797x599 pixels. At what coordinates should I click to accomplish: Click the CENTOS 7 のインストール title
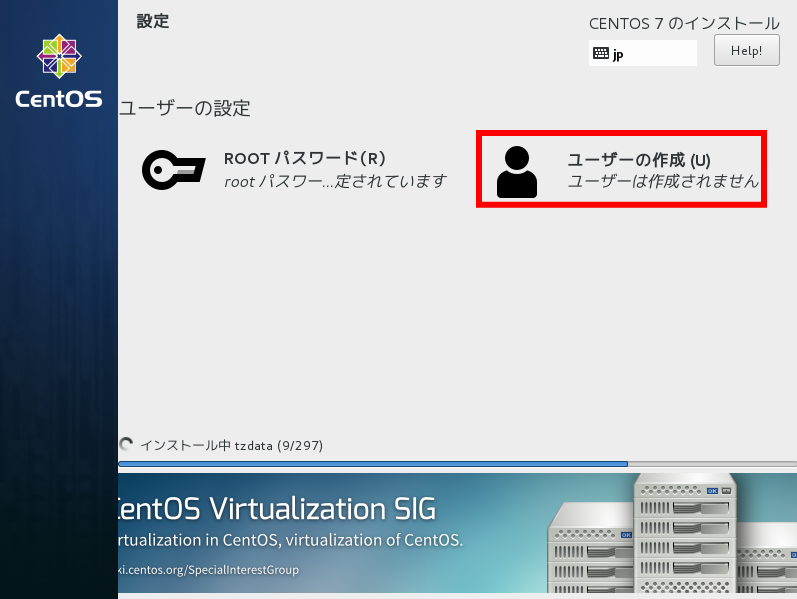tap(684, 23)
